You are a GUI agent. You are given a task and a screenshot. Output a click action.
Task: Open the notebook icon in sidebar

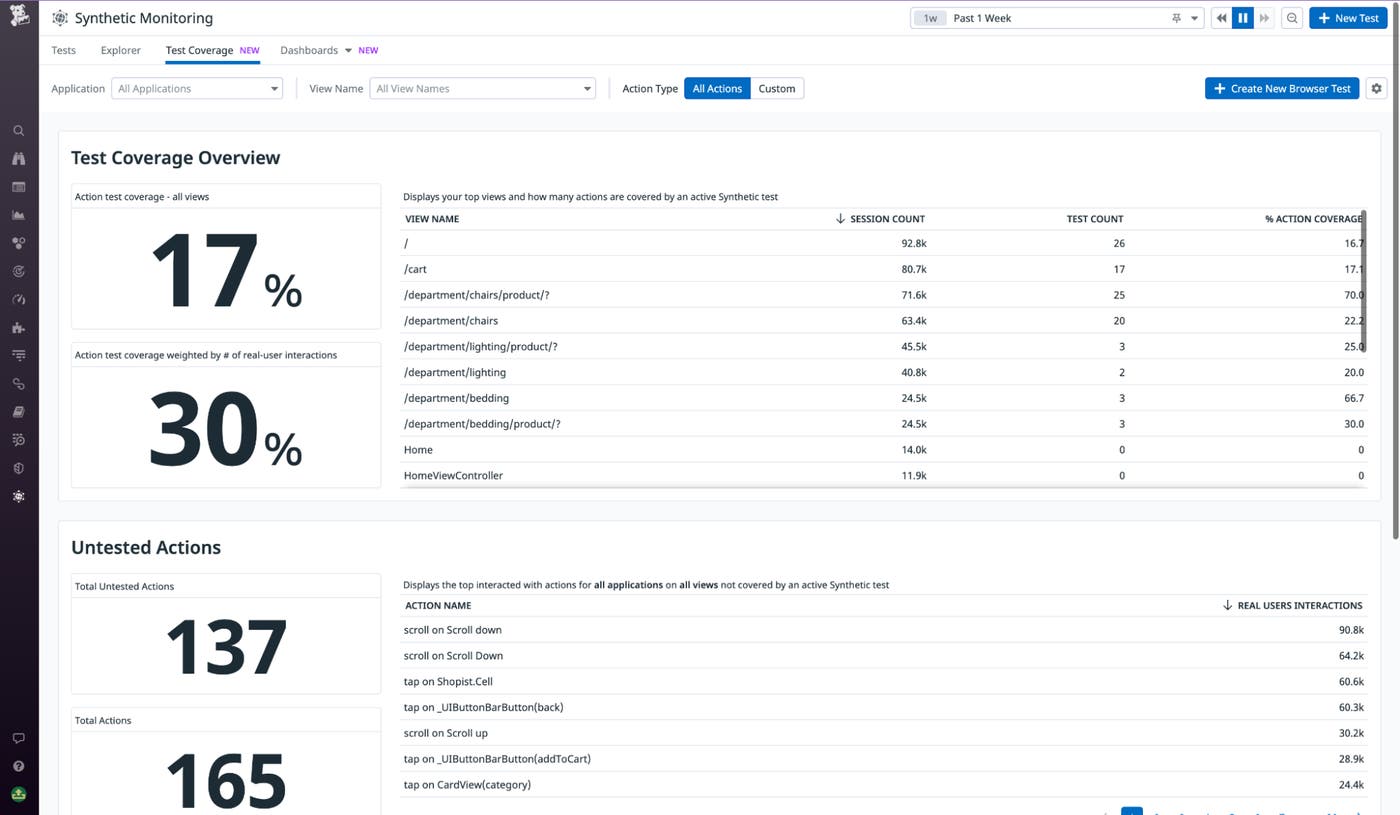coord(19,412)
